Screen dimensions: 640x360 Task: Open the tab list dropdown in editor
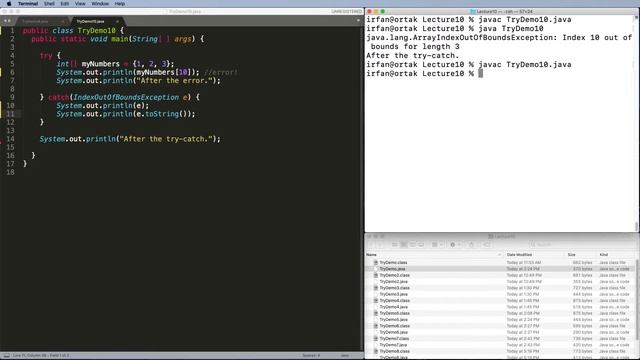[358, 20]
